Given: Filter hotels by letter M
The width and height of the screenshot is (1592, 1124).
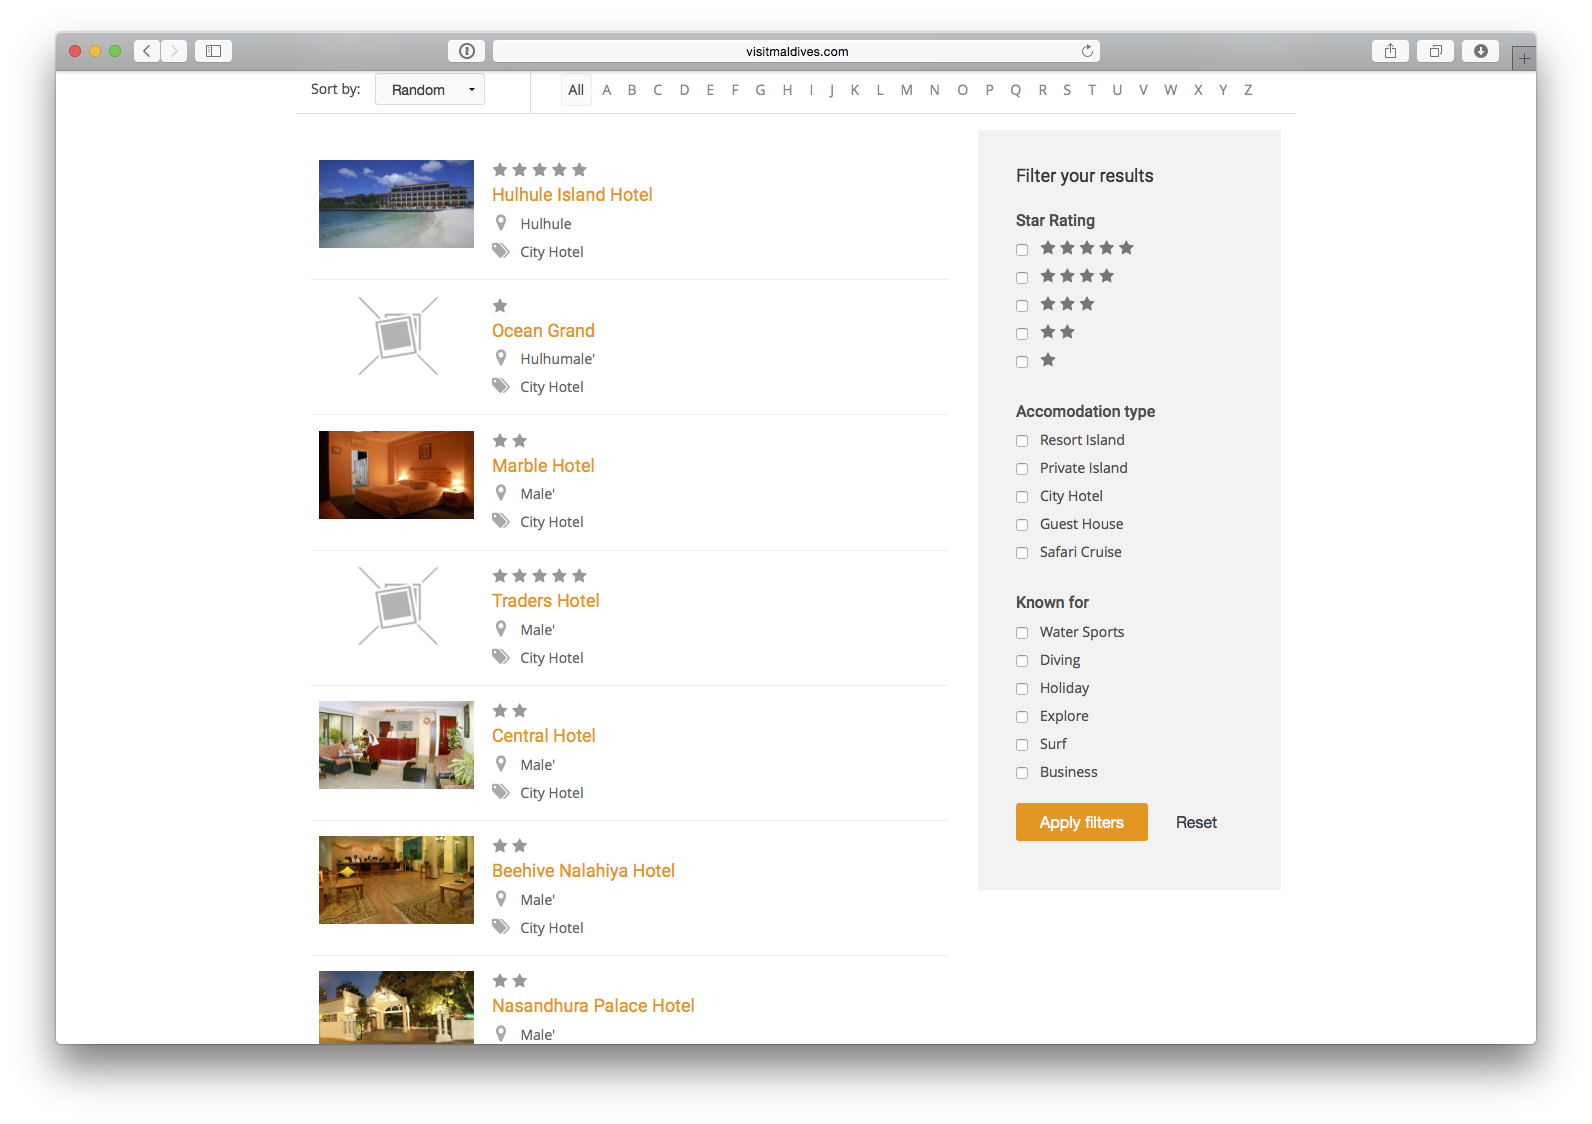Looking at the screenshot, I should 906,90.
